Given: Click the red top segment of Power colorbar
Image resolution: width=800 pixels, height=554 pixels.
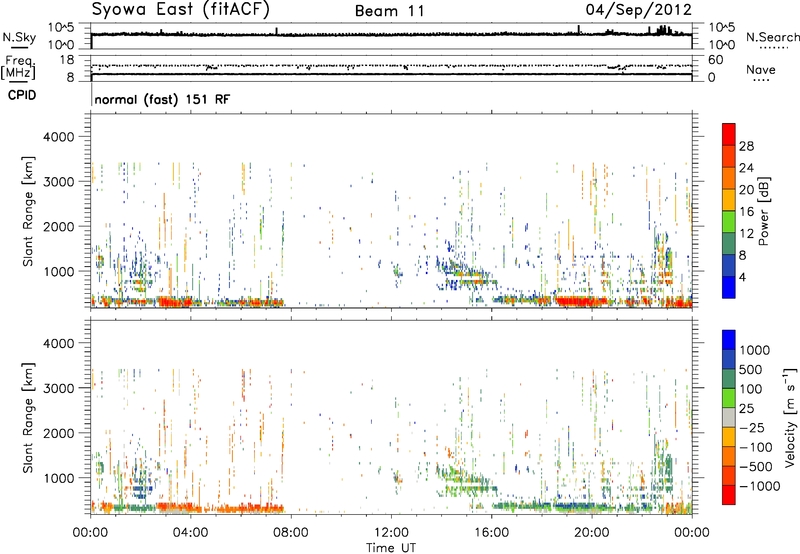Looking at the screenshot, I should [x=729, y=134].
